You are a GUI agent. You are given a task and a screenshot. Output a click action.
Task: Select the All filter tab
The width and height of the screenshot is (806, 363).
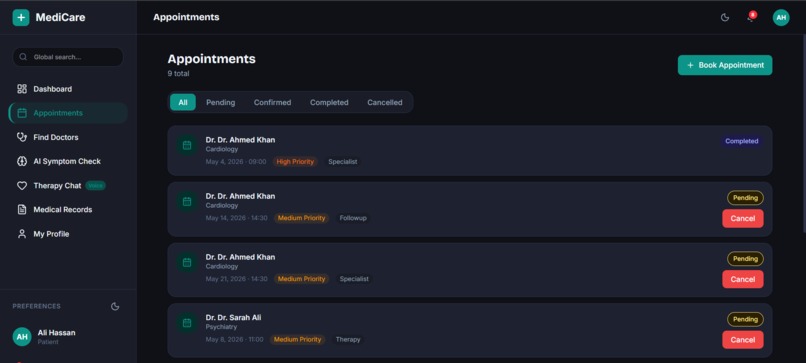[x=183, y=102]
